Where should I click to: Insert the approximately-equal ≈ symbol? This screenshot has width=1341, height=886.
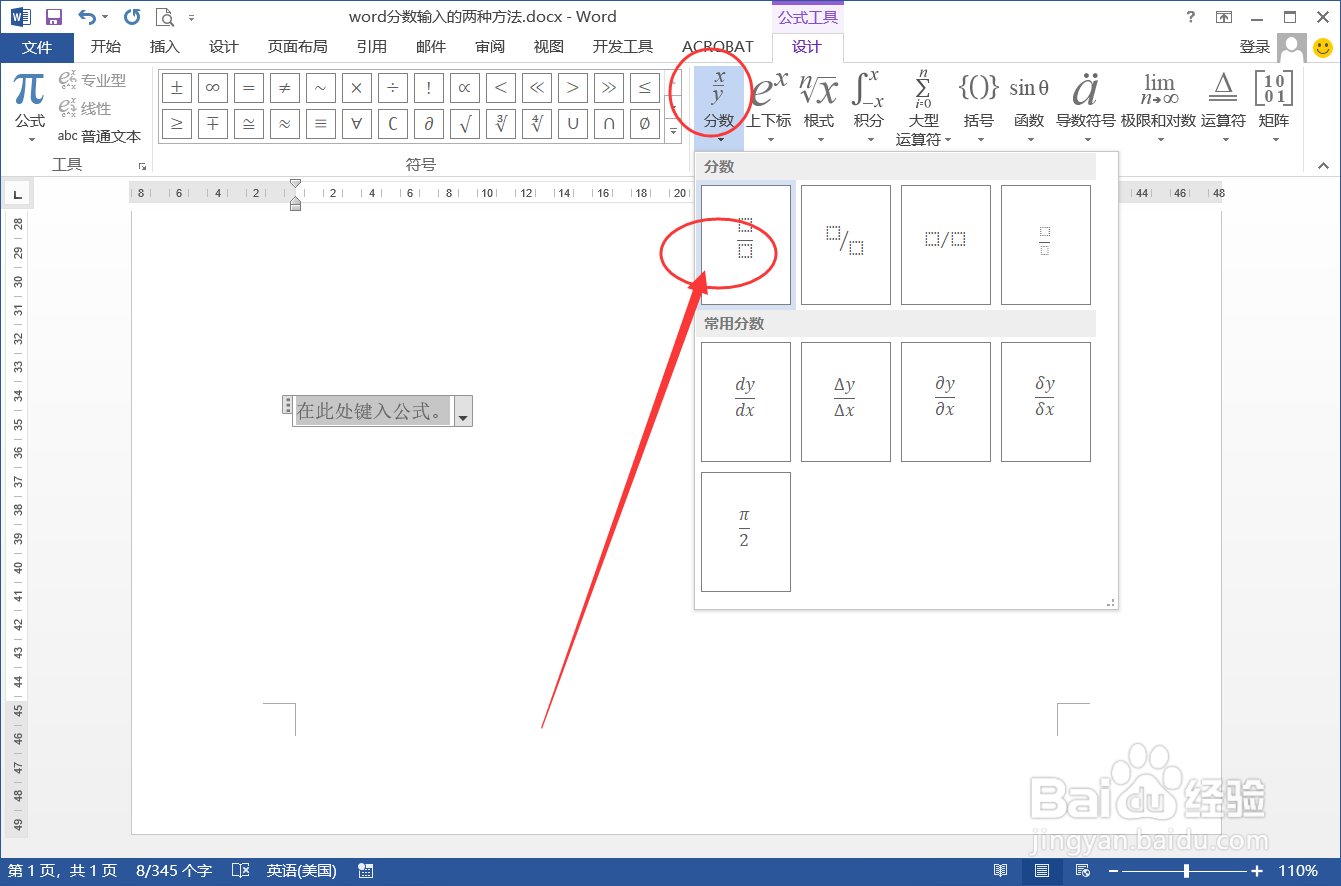(x=285, y=124)
